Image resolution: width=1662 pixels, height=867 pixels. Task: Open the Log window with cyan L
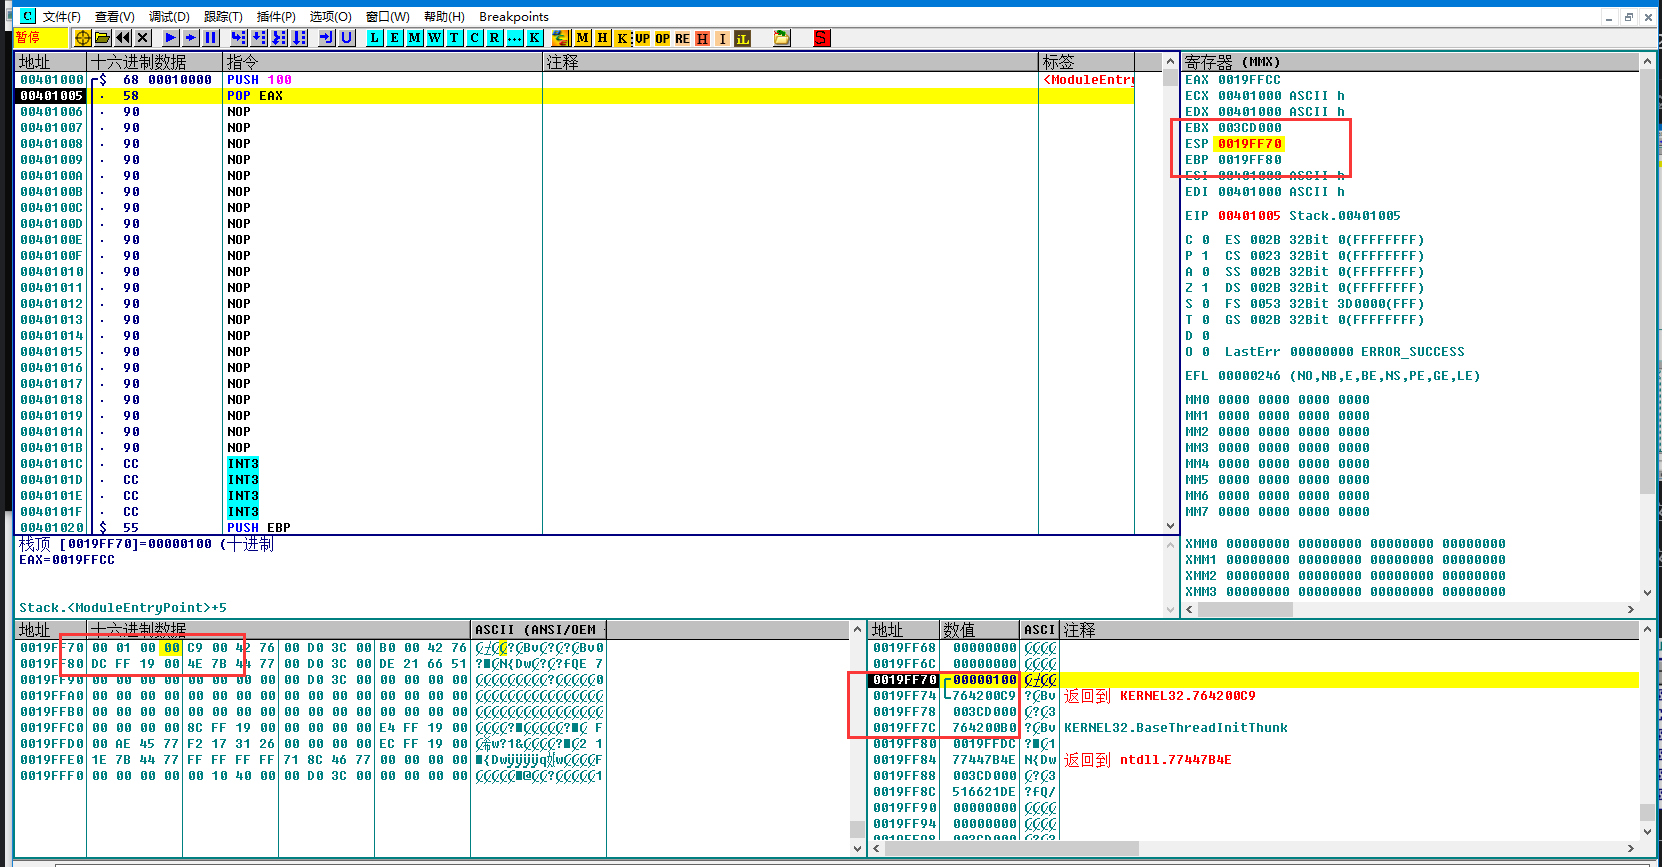375,38
